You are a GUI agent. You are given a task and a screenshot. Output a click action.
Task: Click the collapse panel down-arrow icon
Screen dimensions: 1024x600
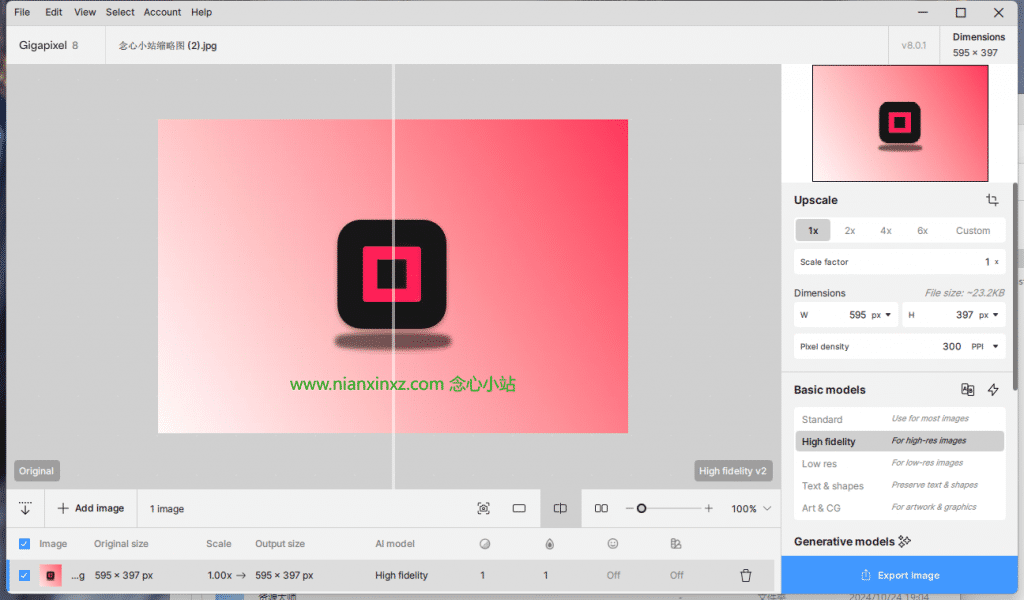[25, 508]
